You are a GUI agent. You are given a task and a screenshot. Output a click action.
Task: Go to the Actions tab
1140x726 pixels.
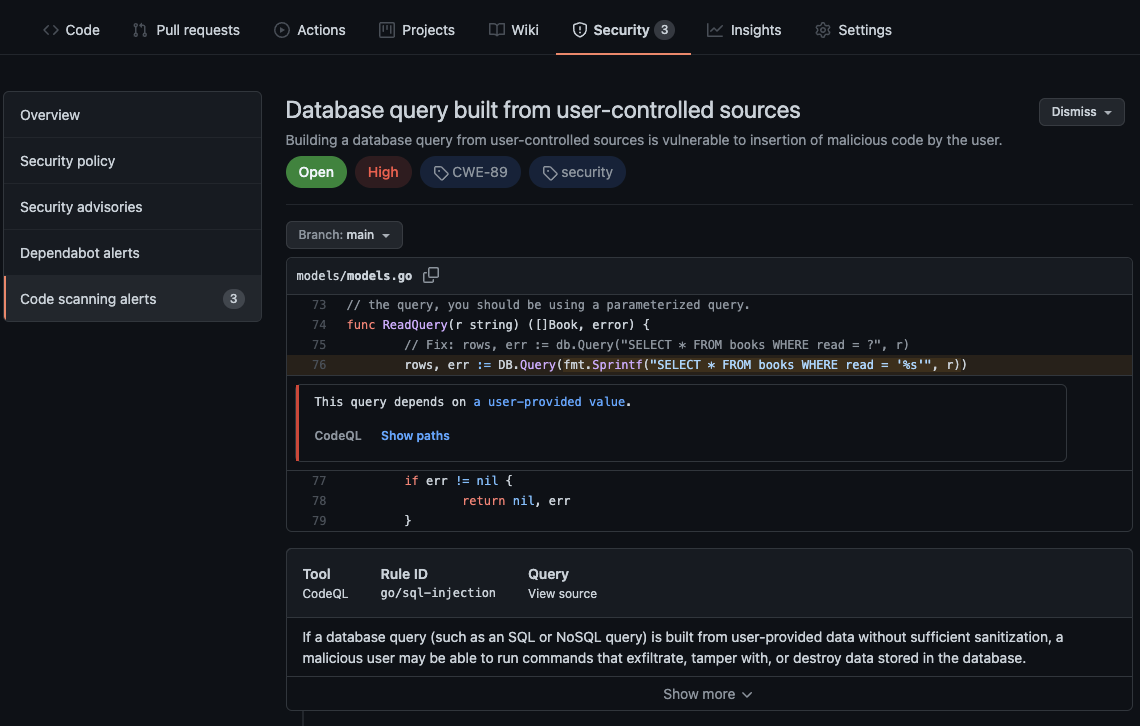coord(310,30)
